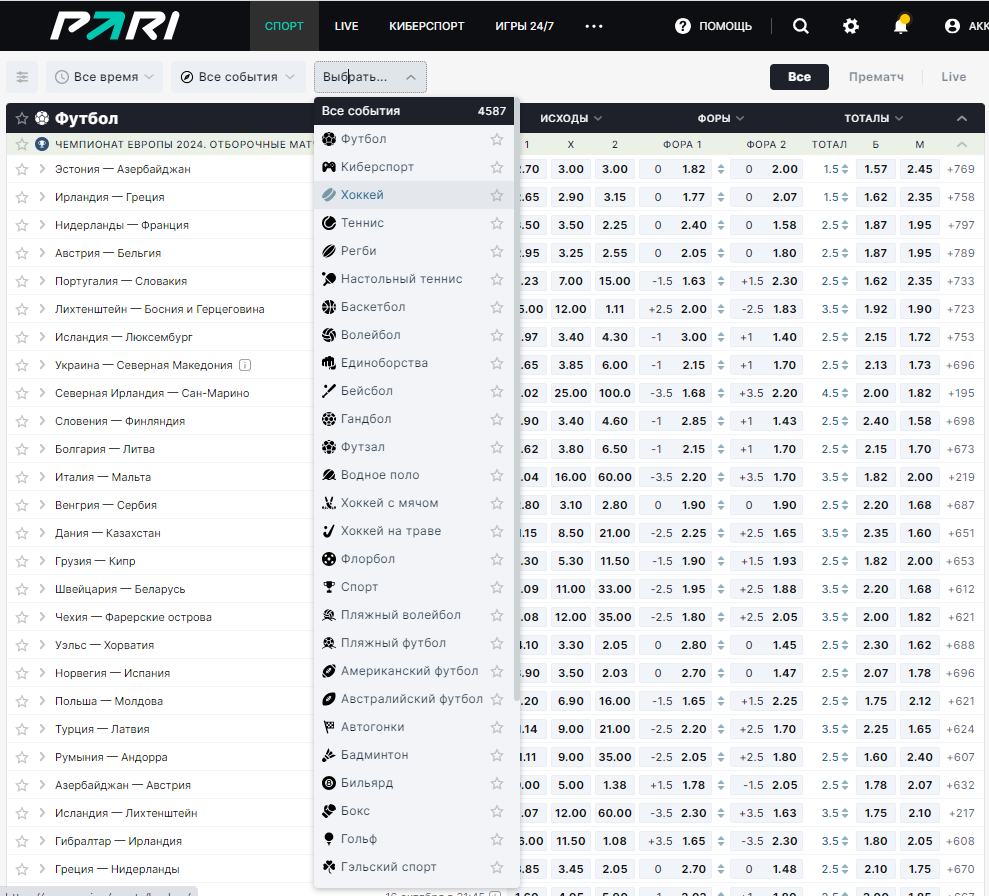
Task: Open the ТОТАЛЫ column dropdown
Action: 874,118
